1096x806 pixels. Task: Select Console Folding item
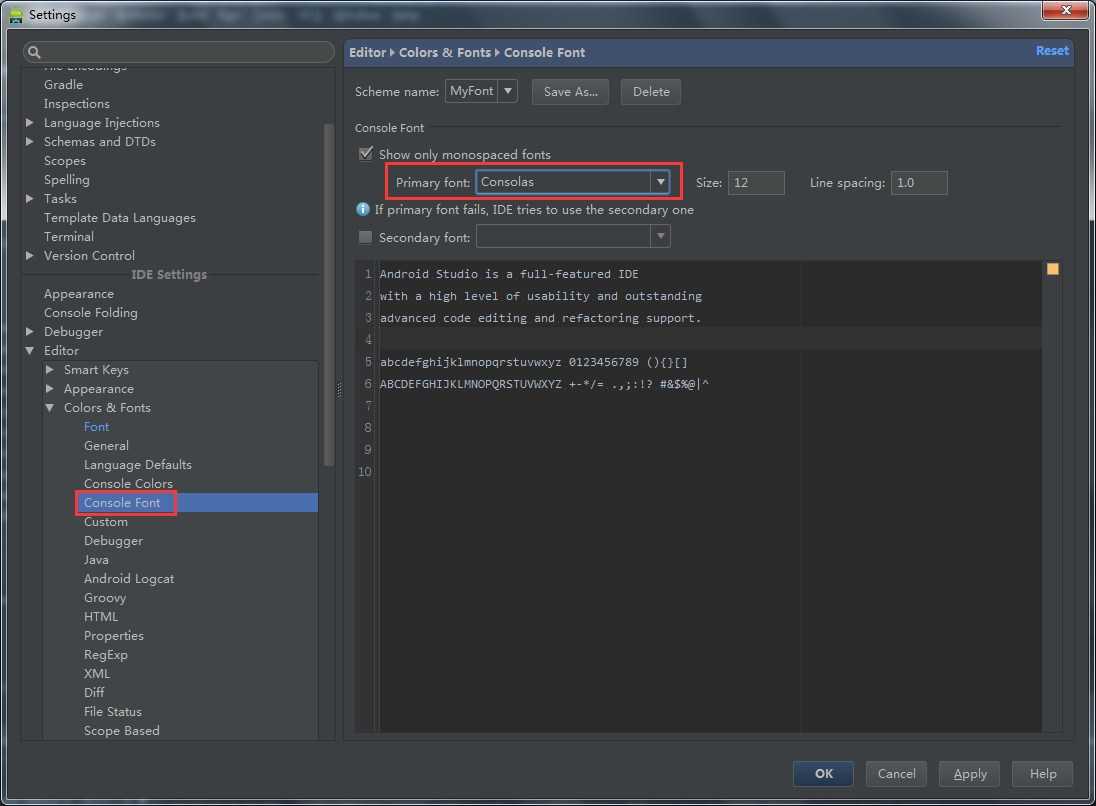pyautogui.click(x=91, y=312)
